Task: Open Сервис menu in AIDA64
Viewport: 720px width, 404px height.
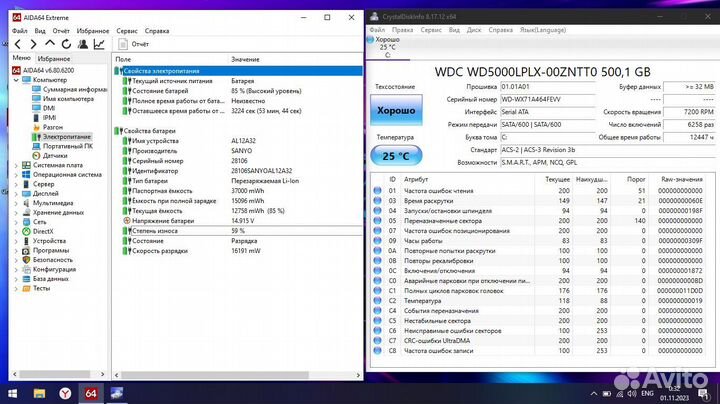Action: click(x=127, y=31)
